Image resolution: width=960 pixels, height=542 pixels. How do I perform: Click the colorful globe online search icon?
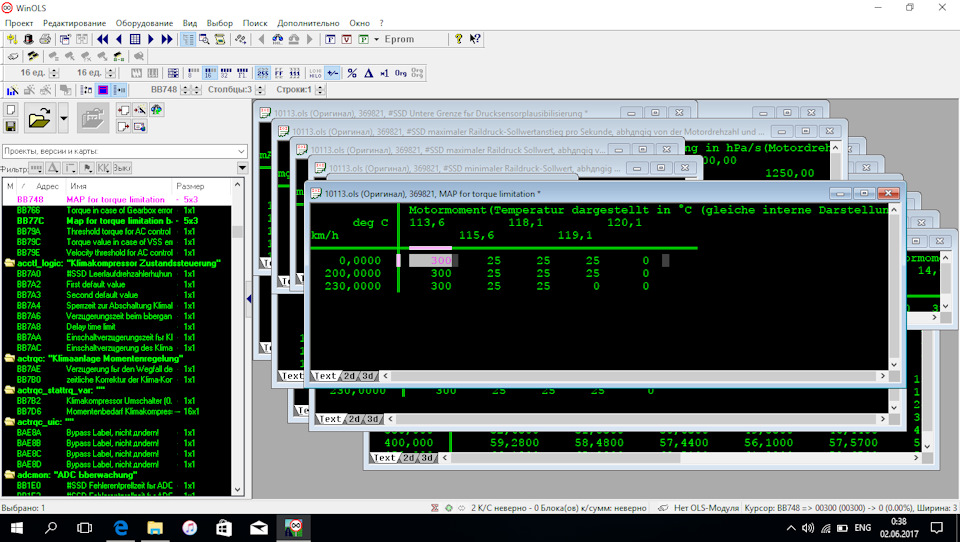pyautogui.click(x=157, y=110)
